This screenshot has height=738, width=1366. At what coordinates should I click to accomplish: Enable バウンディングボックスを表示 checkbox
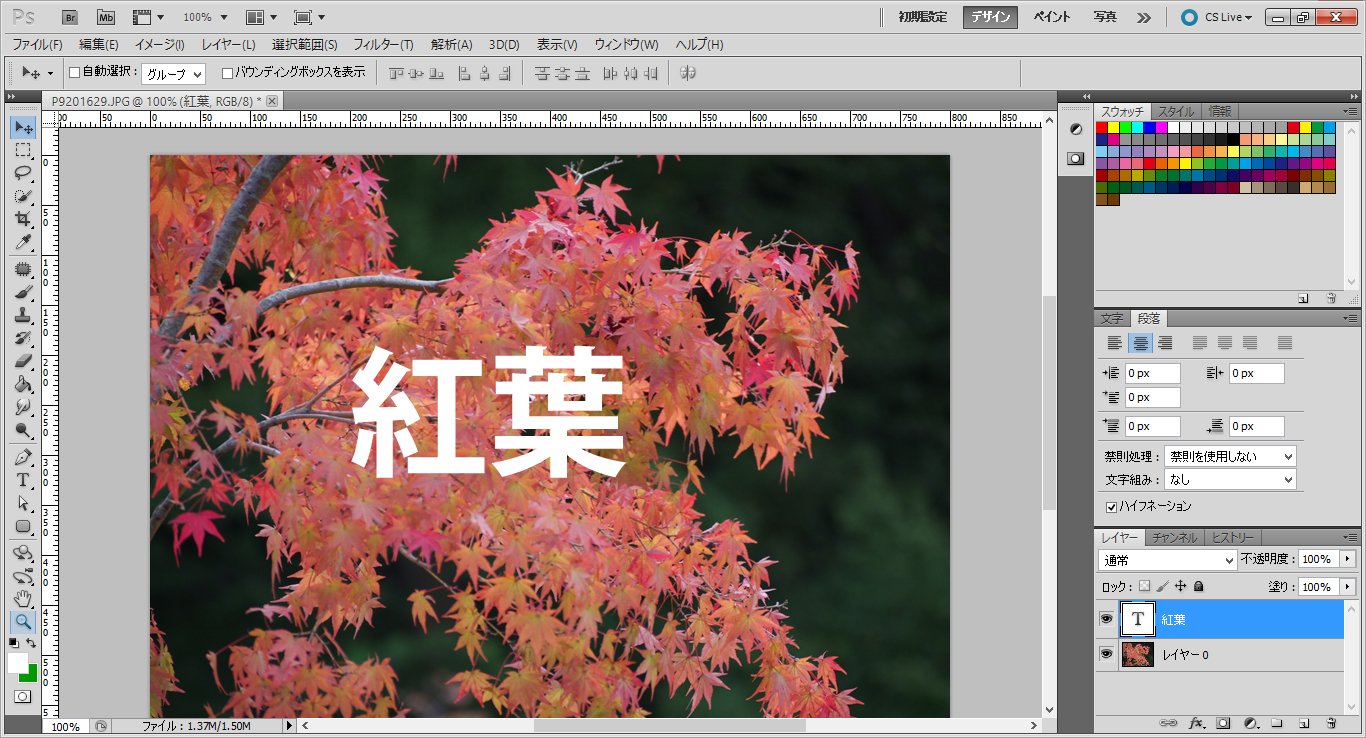click(227, 73)
